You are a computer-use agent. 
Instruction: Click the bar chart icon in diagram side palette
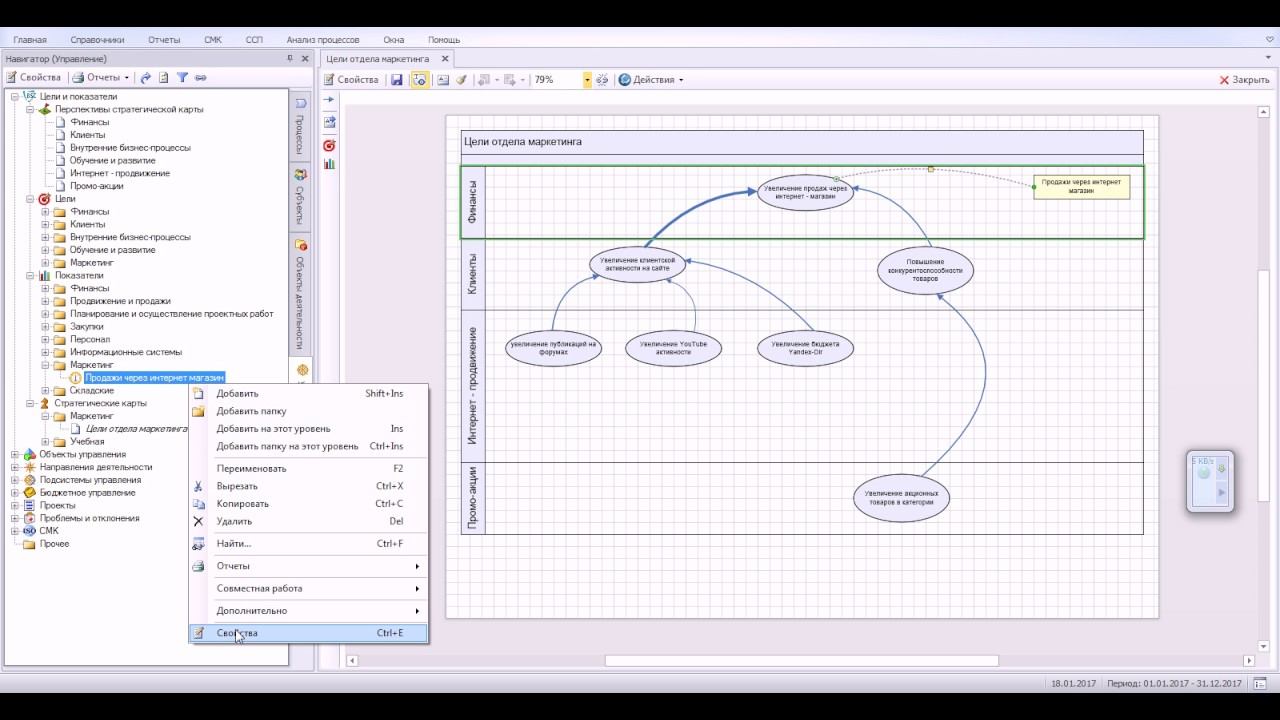click(x=329, y=164)
